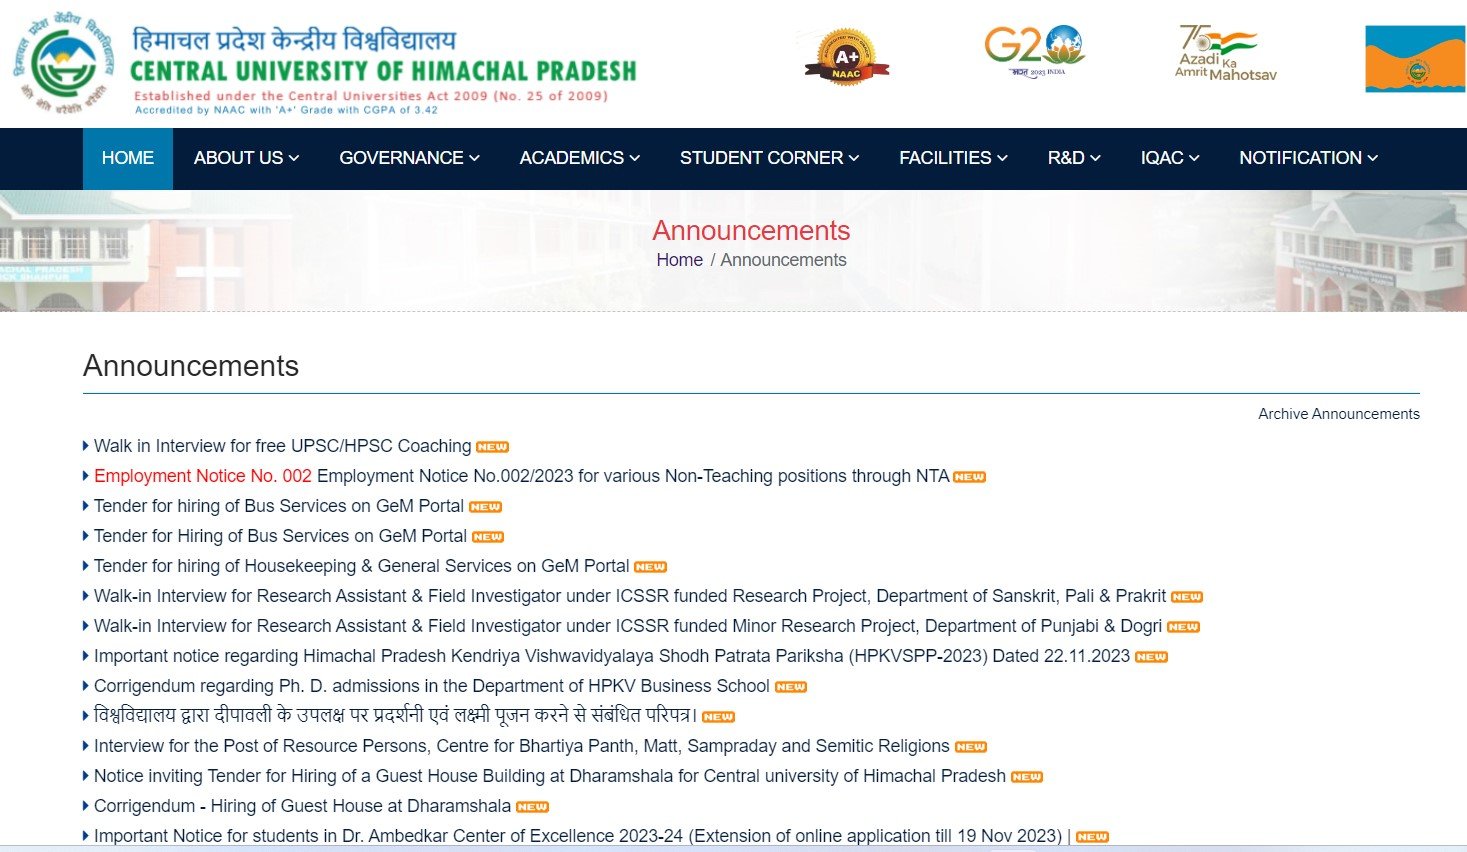Click the Home breadcrumb link
The width and height of the screenshot is (1467, 852).
[x=679, y=259]
